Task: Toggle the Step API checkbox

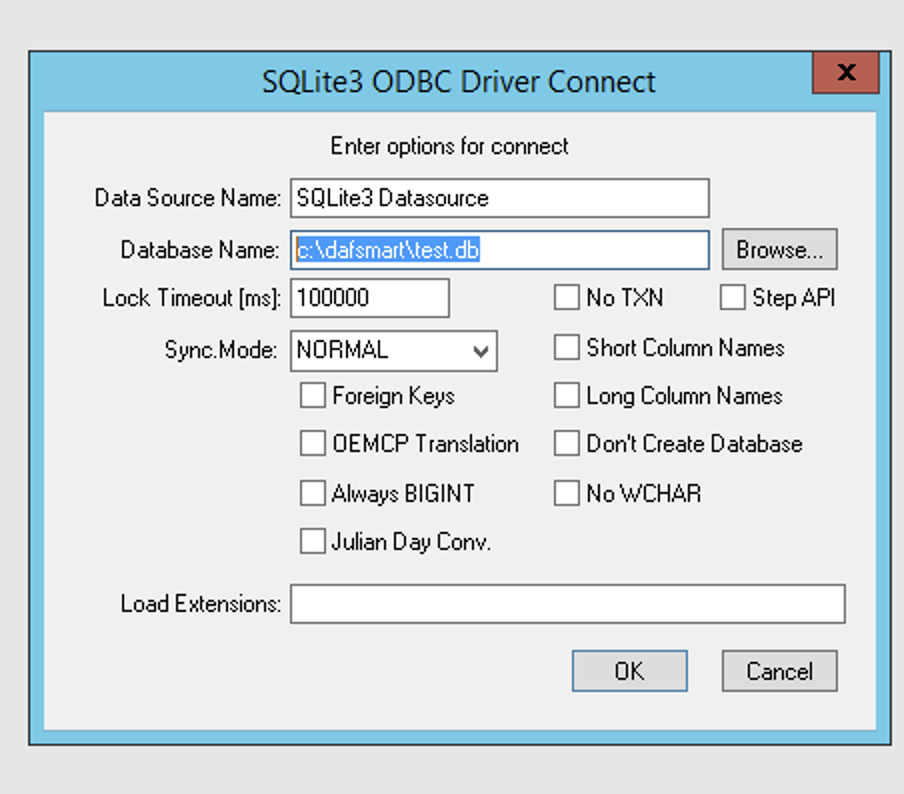Action: [732, 298]
